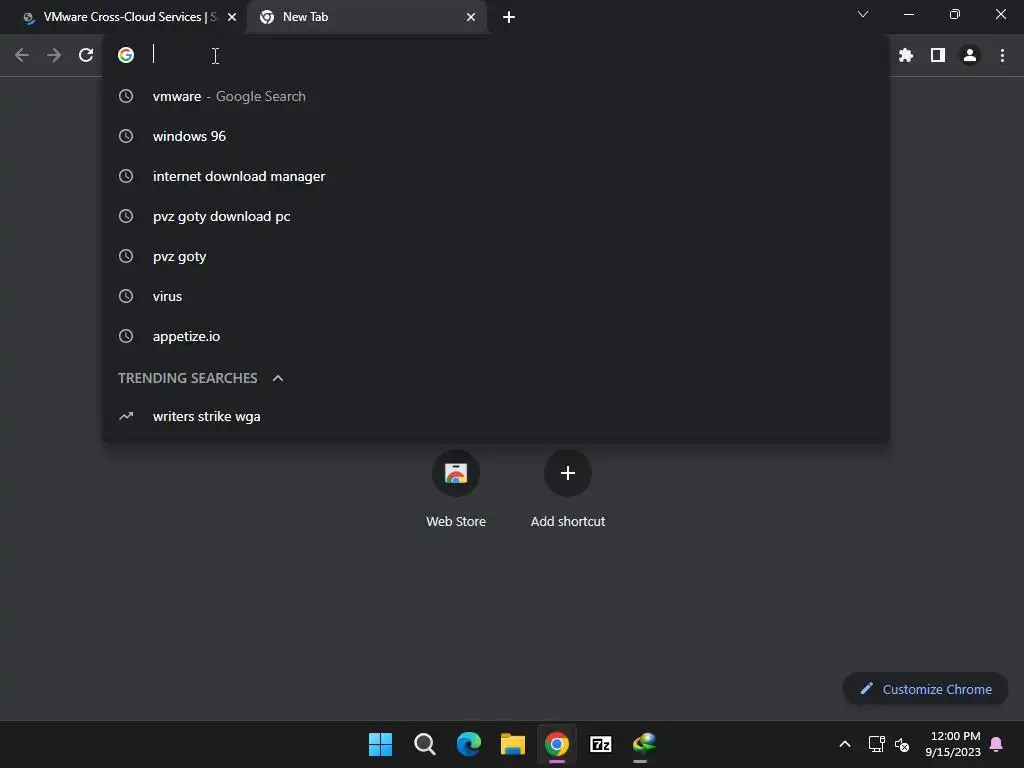Open Chrome's three-dot menu
This screenshot has width=1024, height=768.
click(x=1002, y=56)
